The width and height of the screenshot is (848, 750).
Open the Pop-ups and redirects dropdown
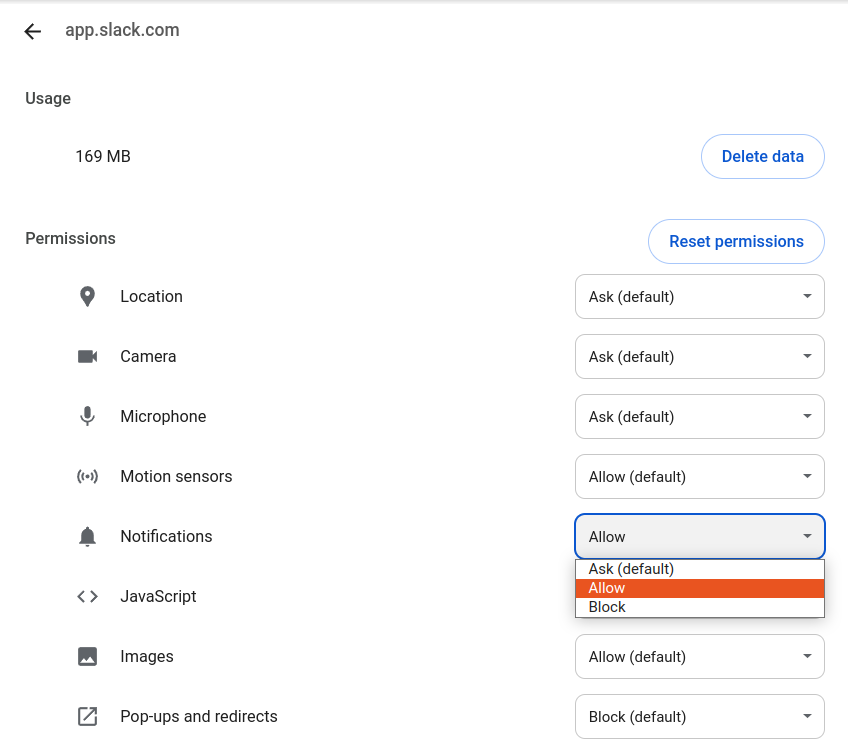pos(699,716)
